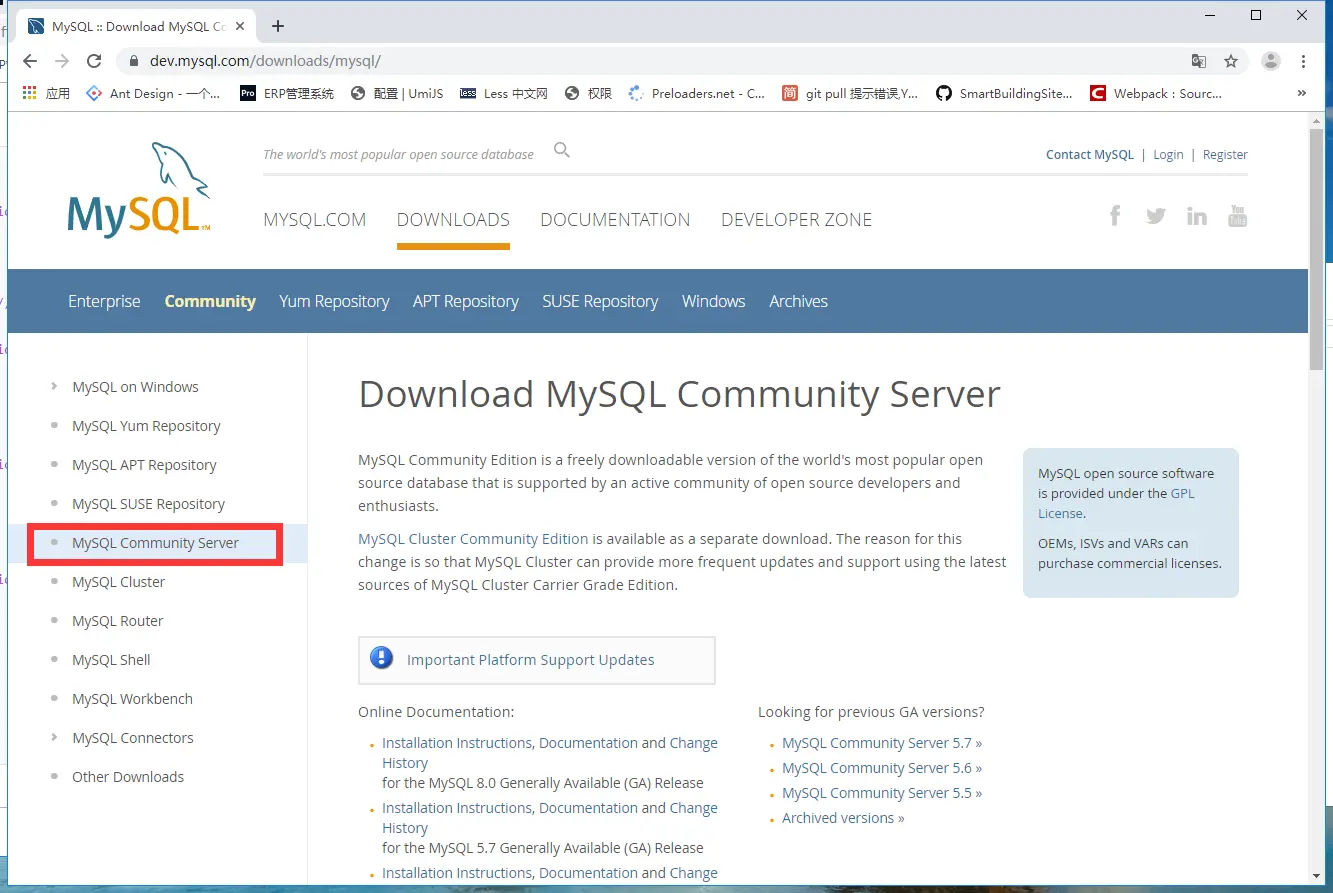Open the 应用 apps bookmark
Screen dimensions: 1333x893
[46, 93]
